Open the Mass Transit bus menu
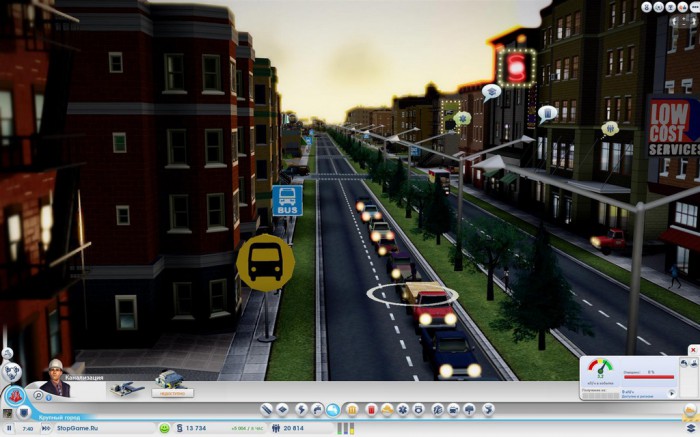 453,409
